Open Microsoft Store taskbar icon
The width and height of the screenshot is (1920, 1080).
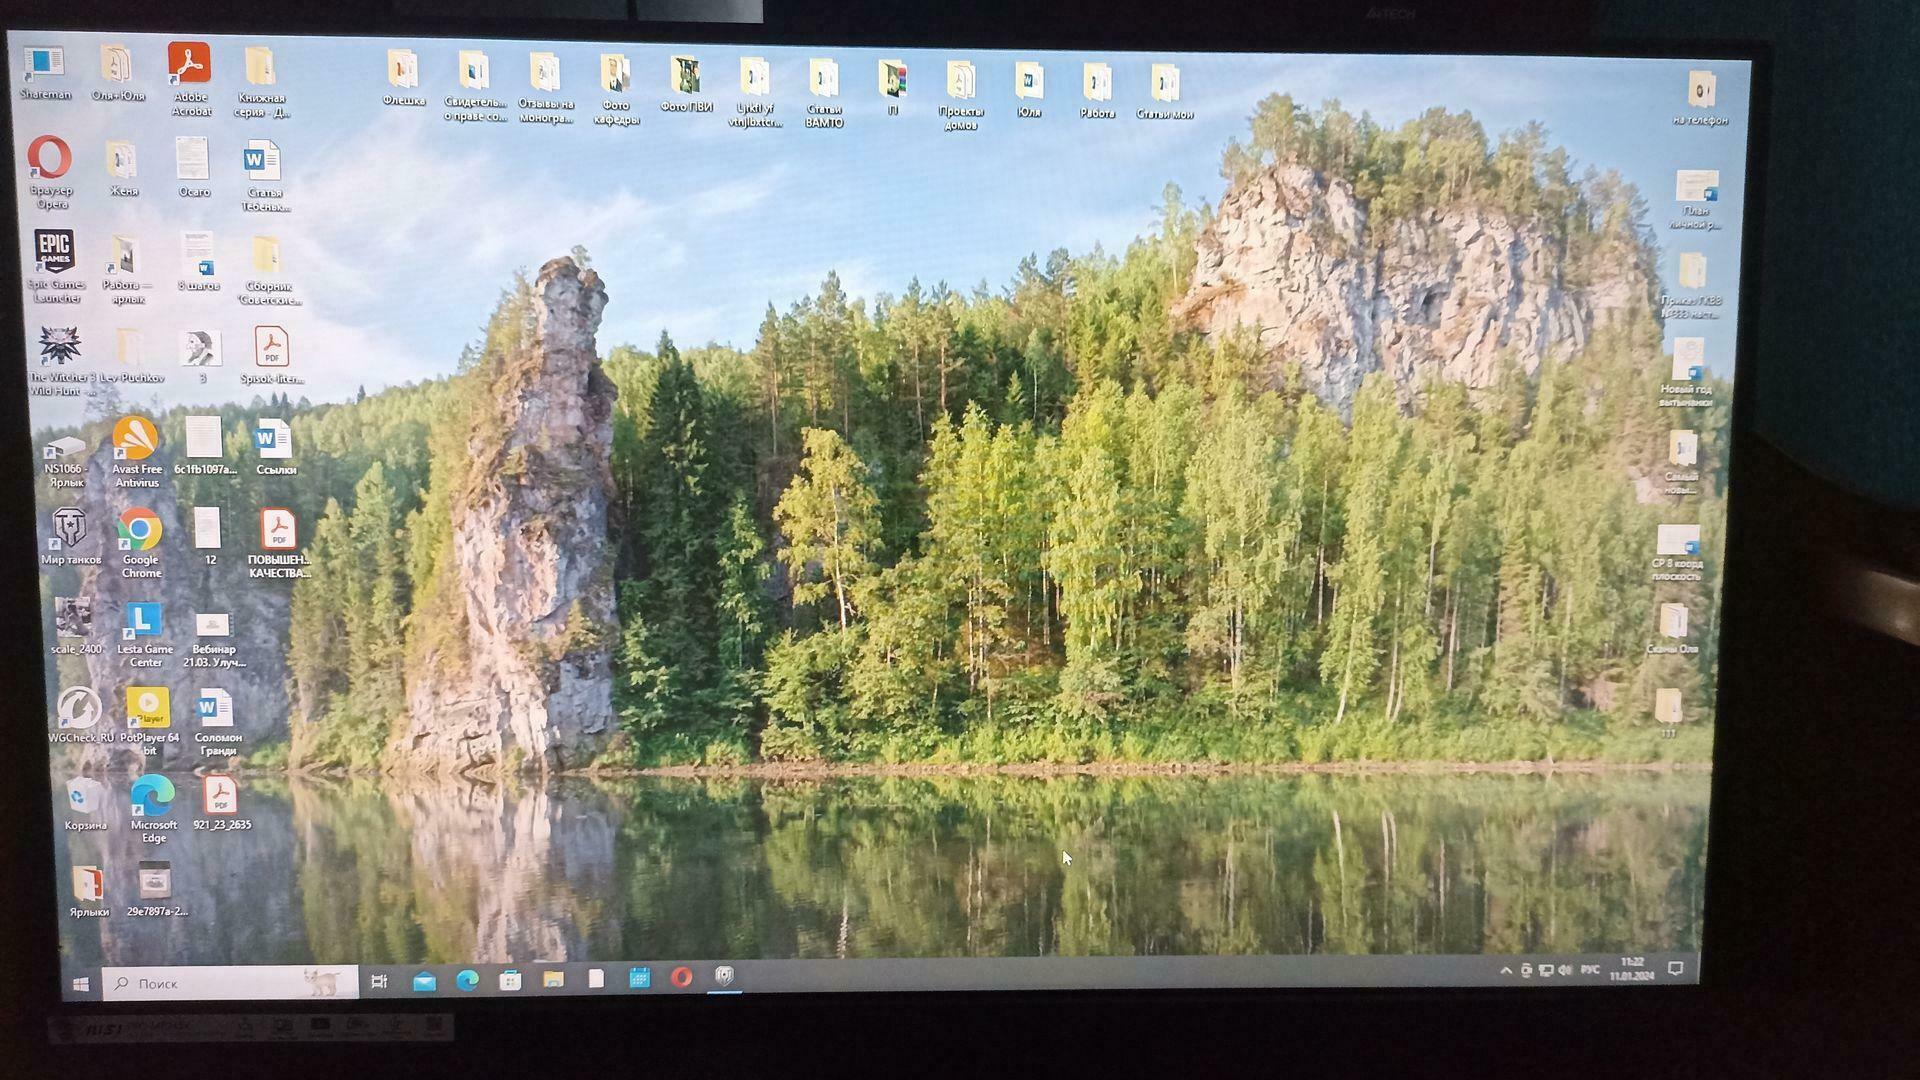510,980
